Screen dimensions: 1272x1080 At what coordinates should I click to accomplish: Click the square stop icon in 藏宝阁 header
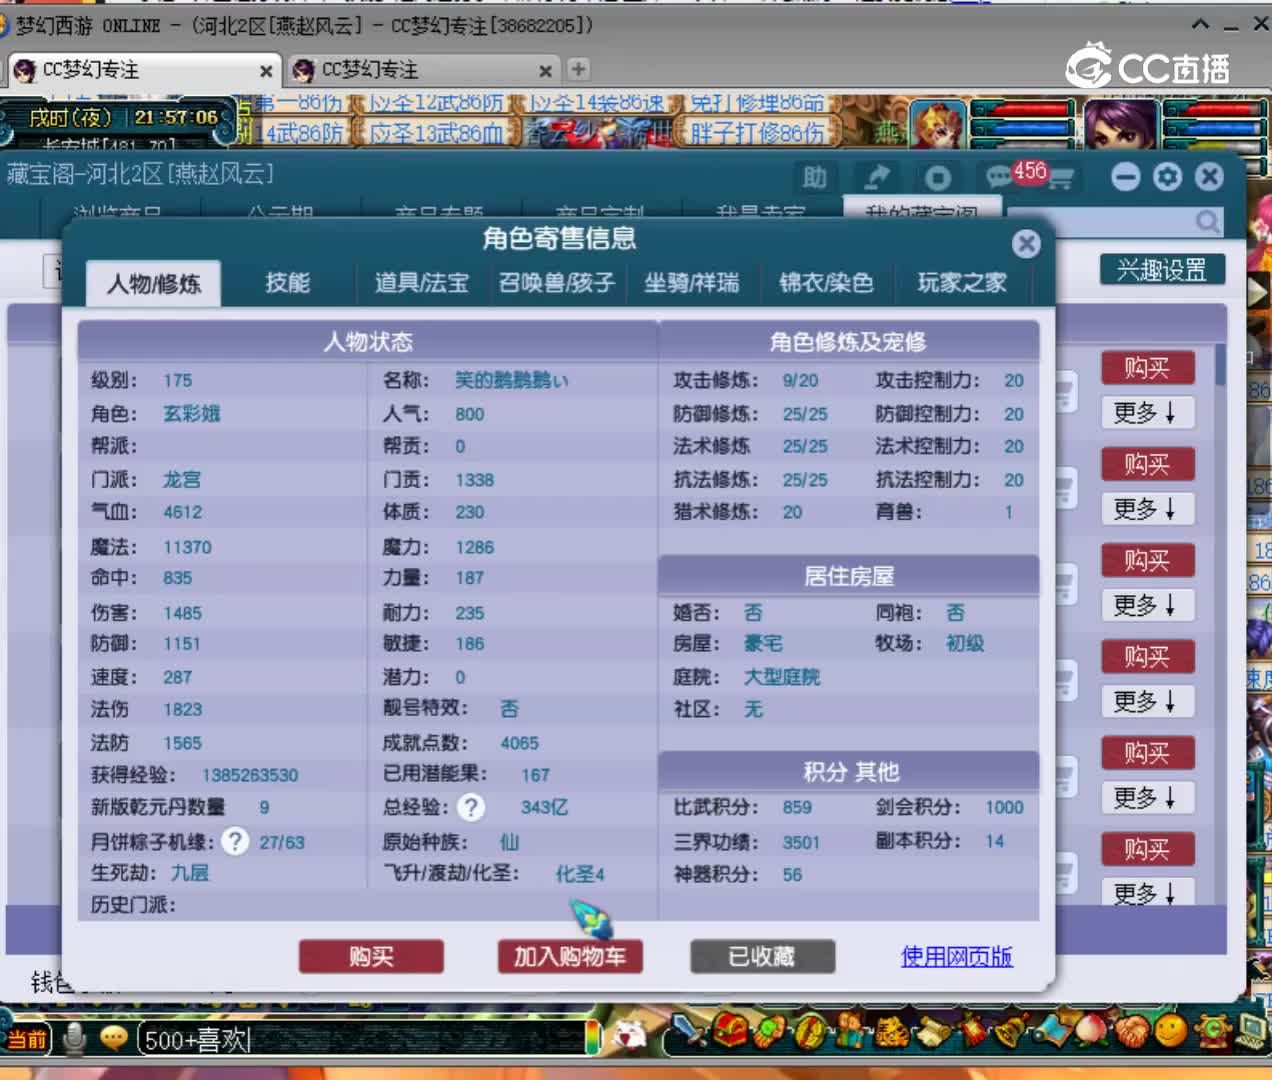coord(937,178)
